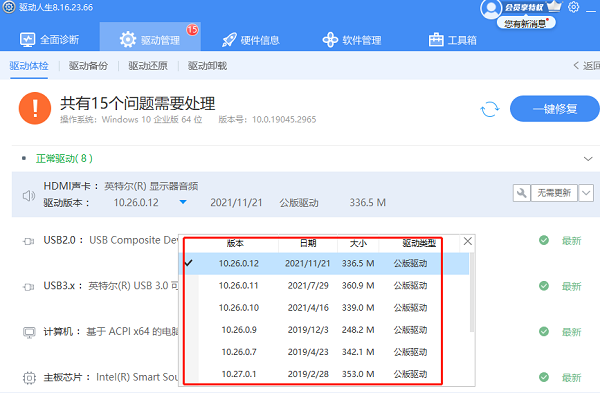The width and height of the screenshot is (600, 393).
Task: Click green check icon on 计算机 row
Action: pos(544,331)
